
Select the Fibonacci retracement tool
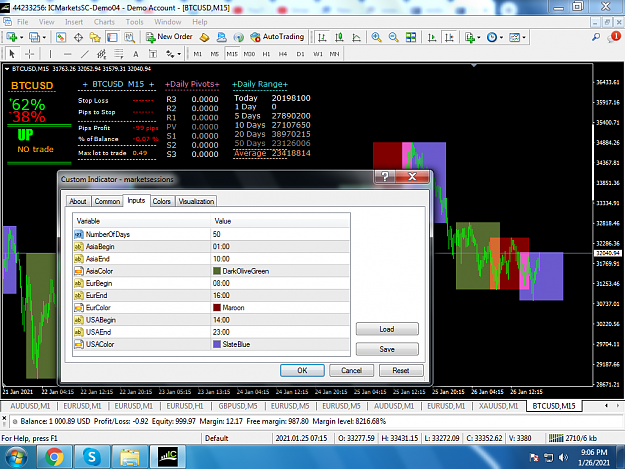(119, 54)
